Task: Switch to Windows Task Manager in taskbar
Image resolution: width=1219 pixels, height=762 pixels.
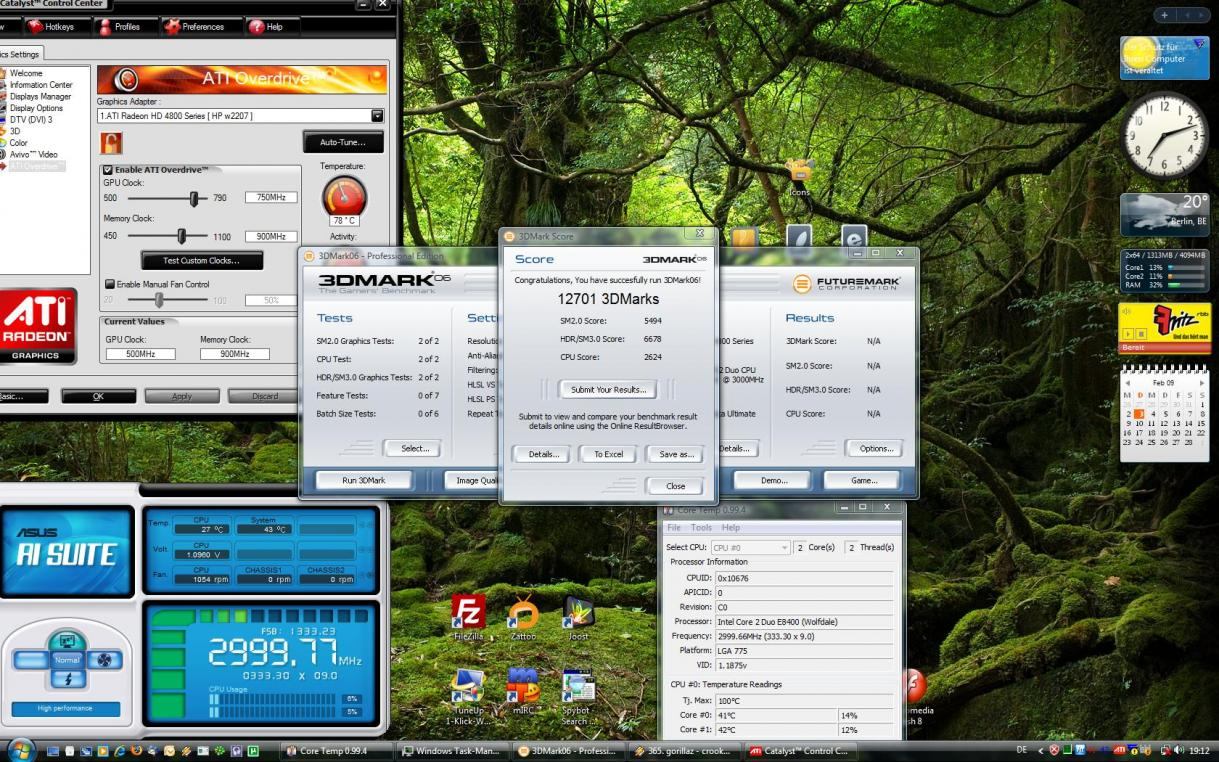Action: click(x=453, y=751)
